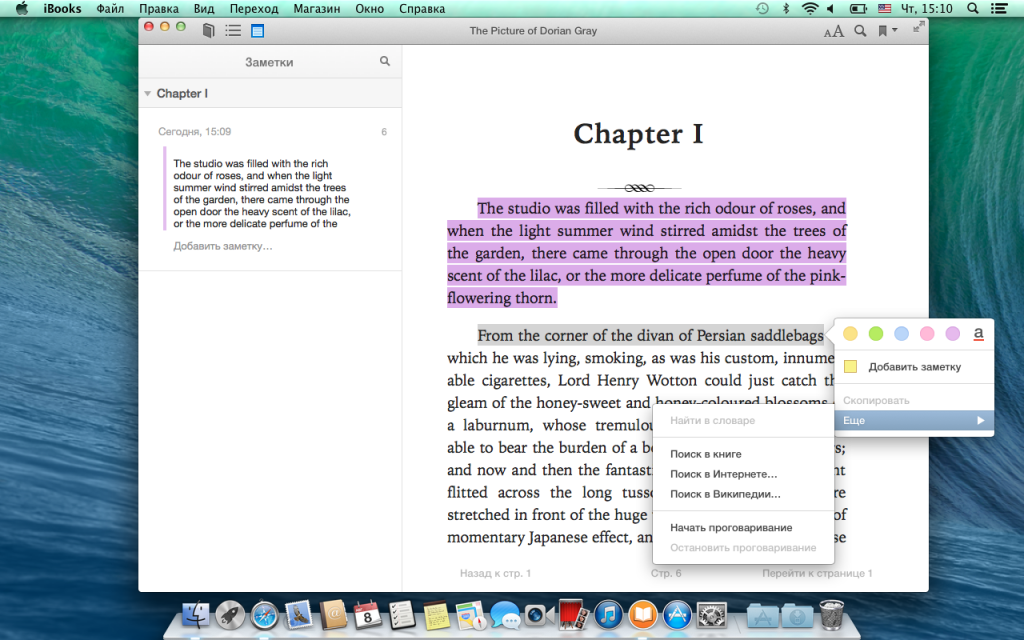Click the Chapter I heading in the page
The width and height of the screenshot is (1024, 640).
(638, 134)
